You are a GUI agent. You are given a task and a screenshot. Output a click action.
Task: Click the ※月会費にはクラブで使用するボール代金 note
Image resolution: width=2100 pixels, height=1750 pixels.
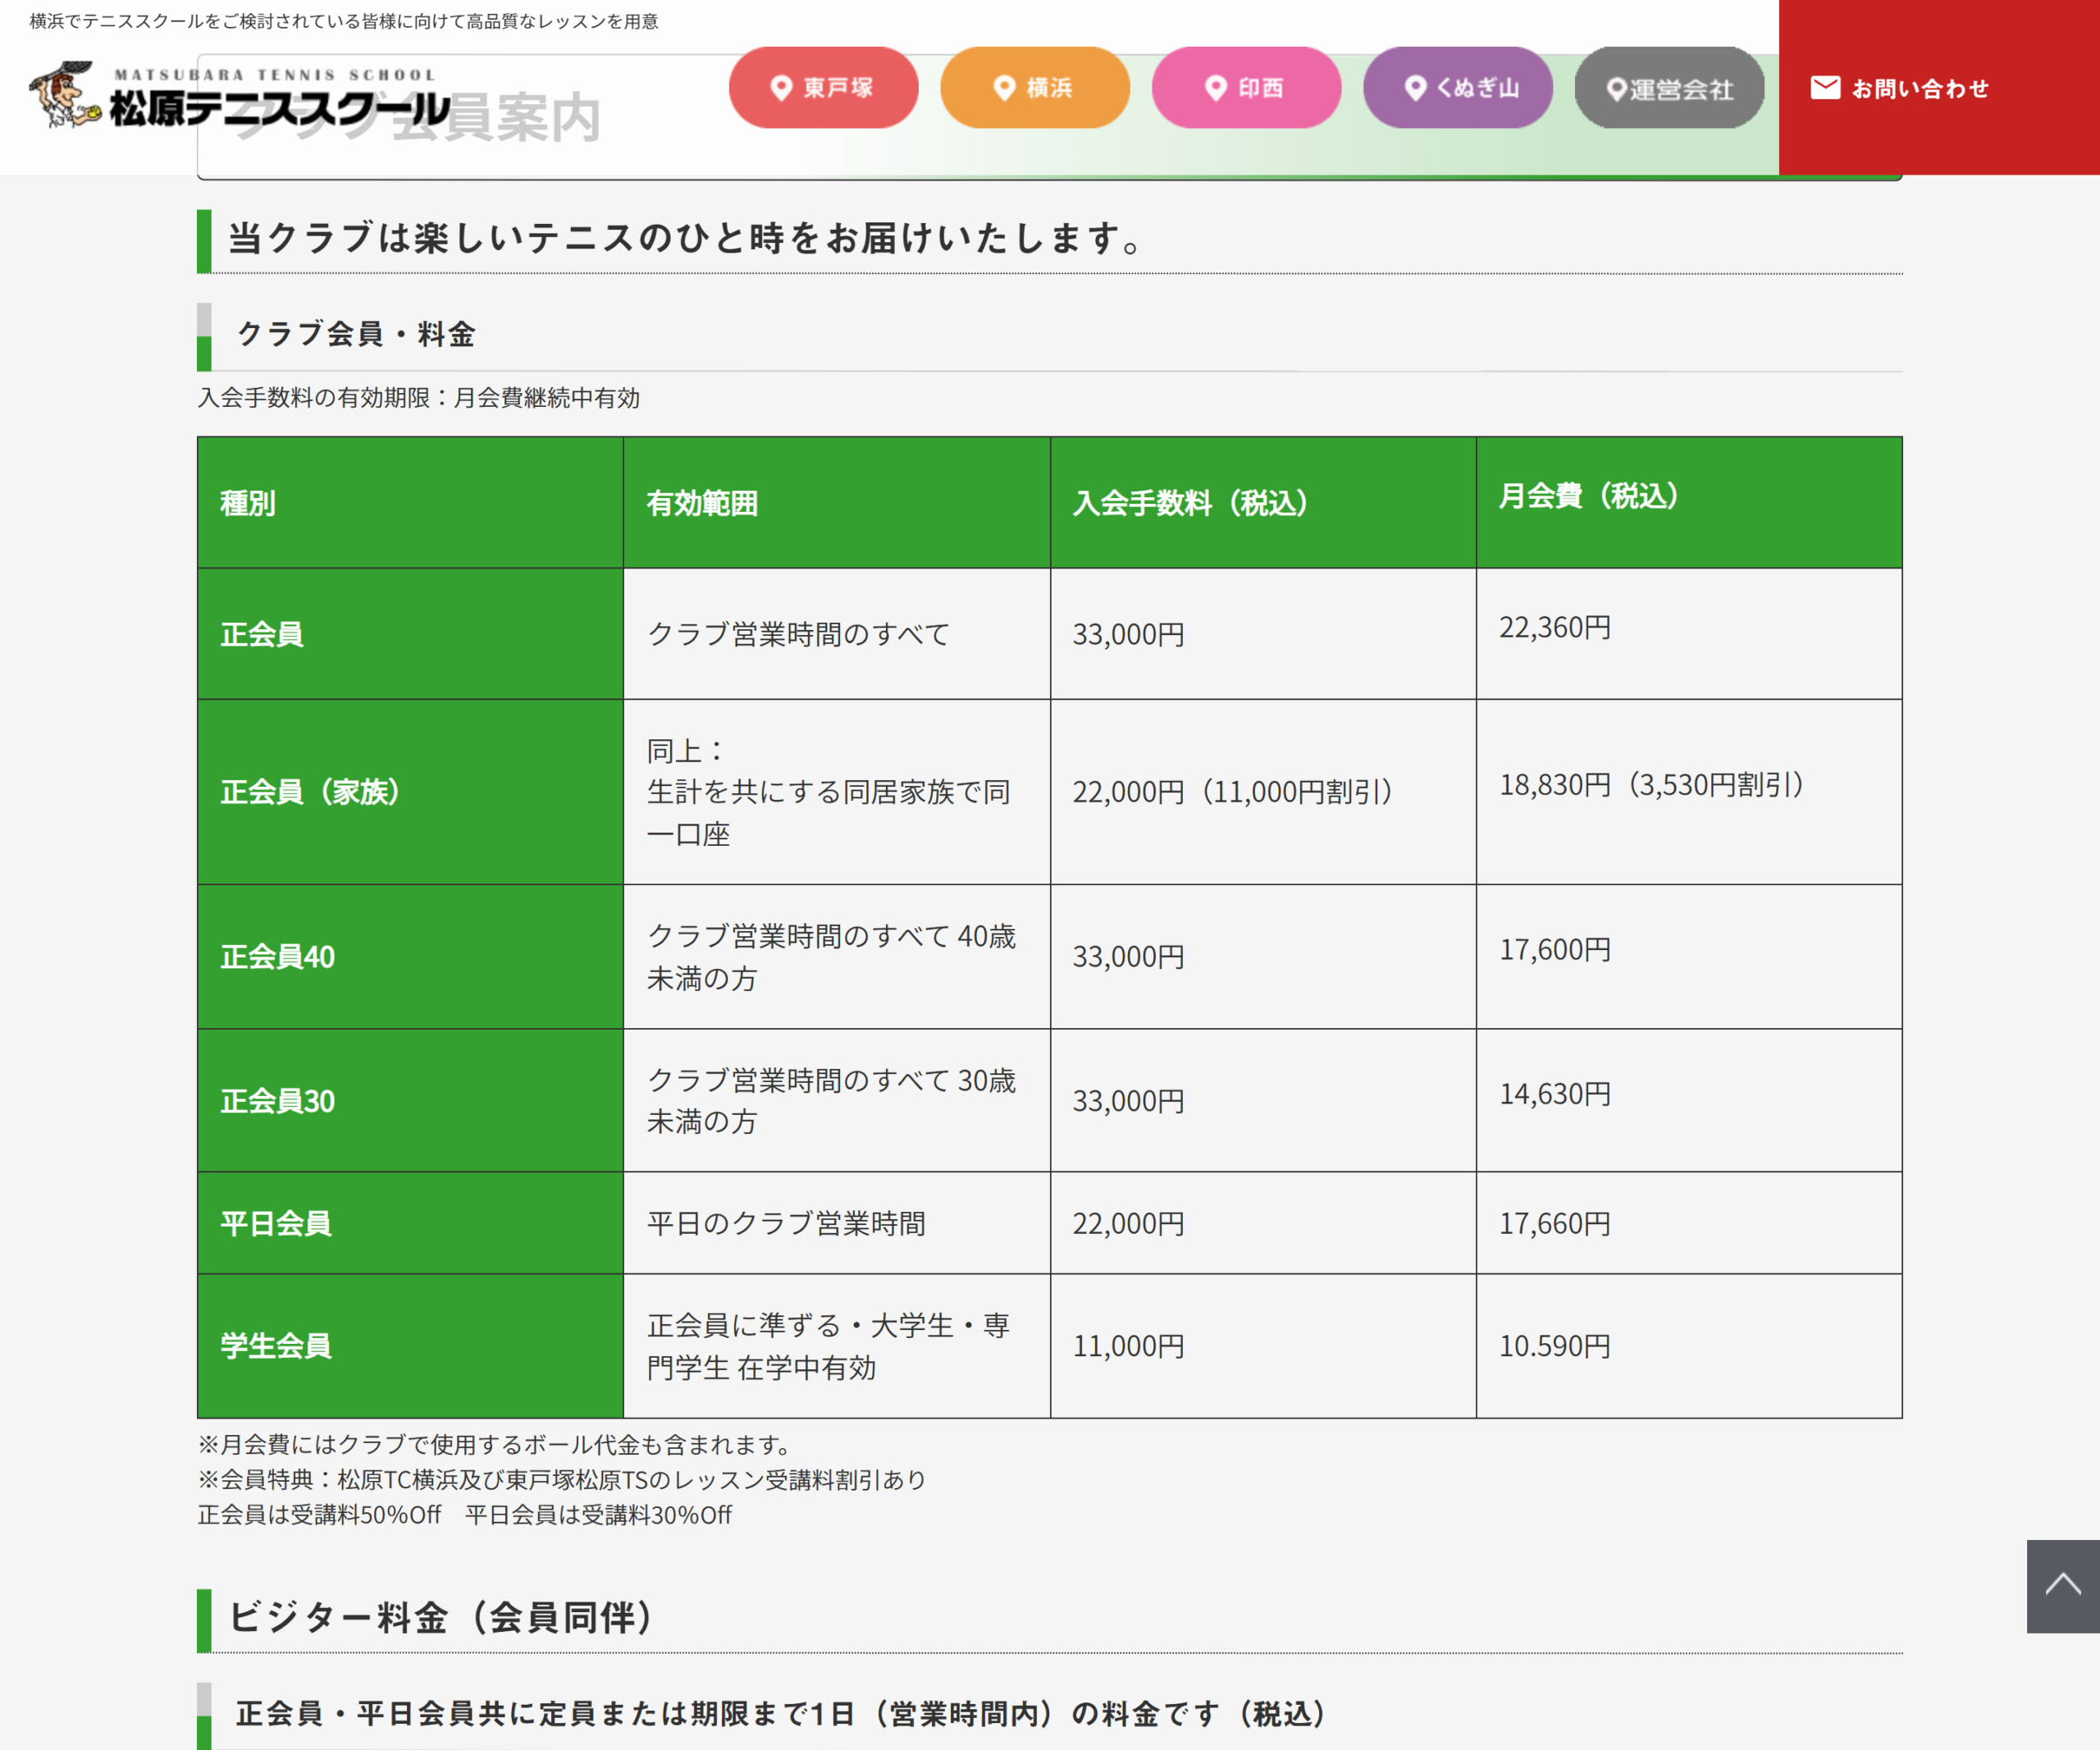tap(496, 1444)
